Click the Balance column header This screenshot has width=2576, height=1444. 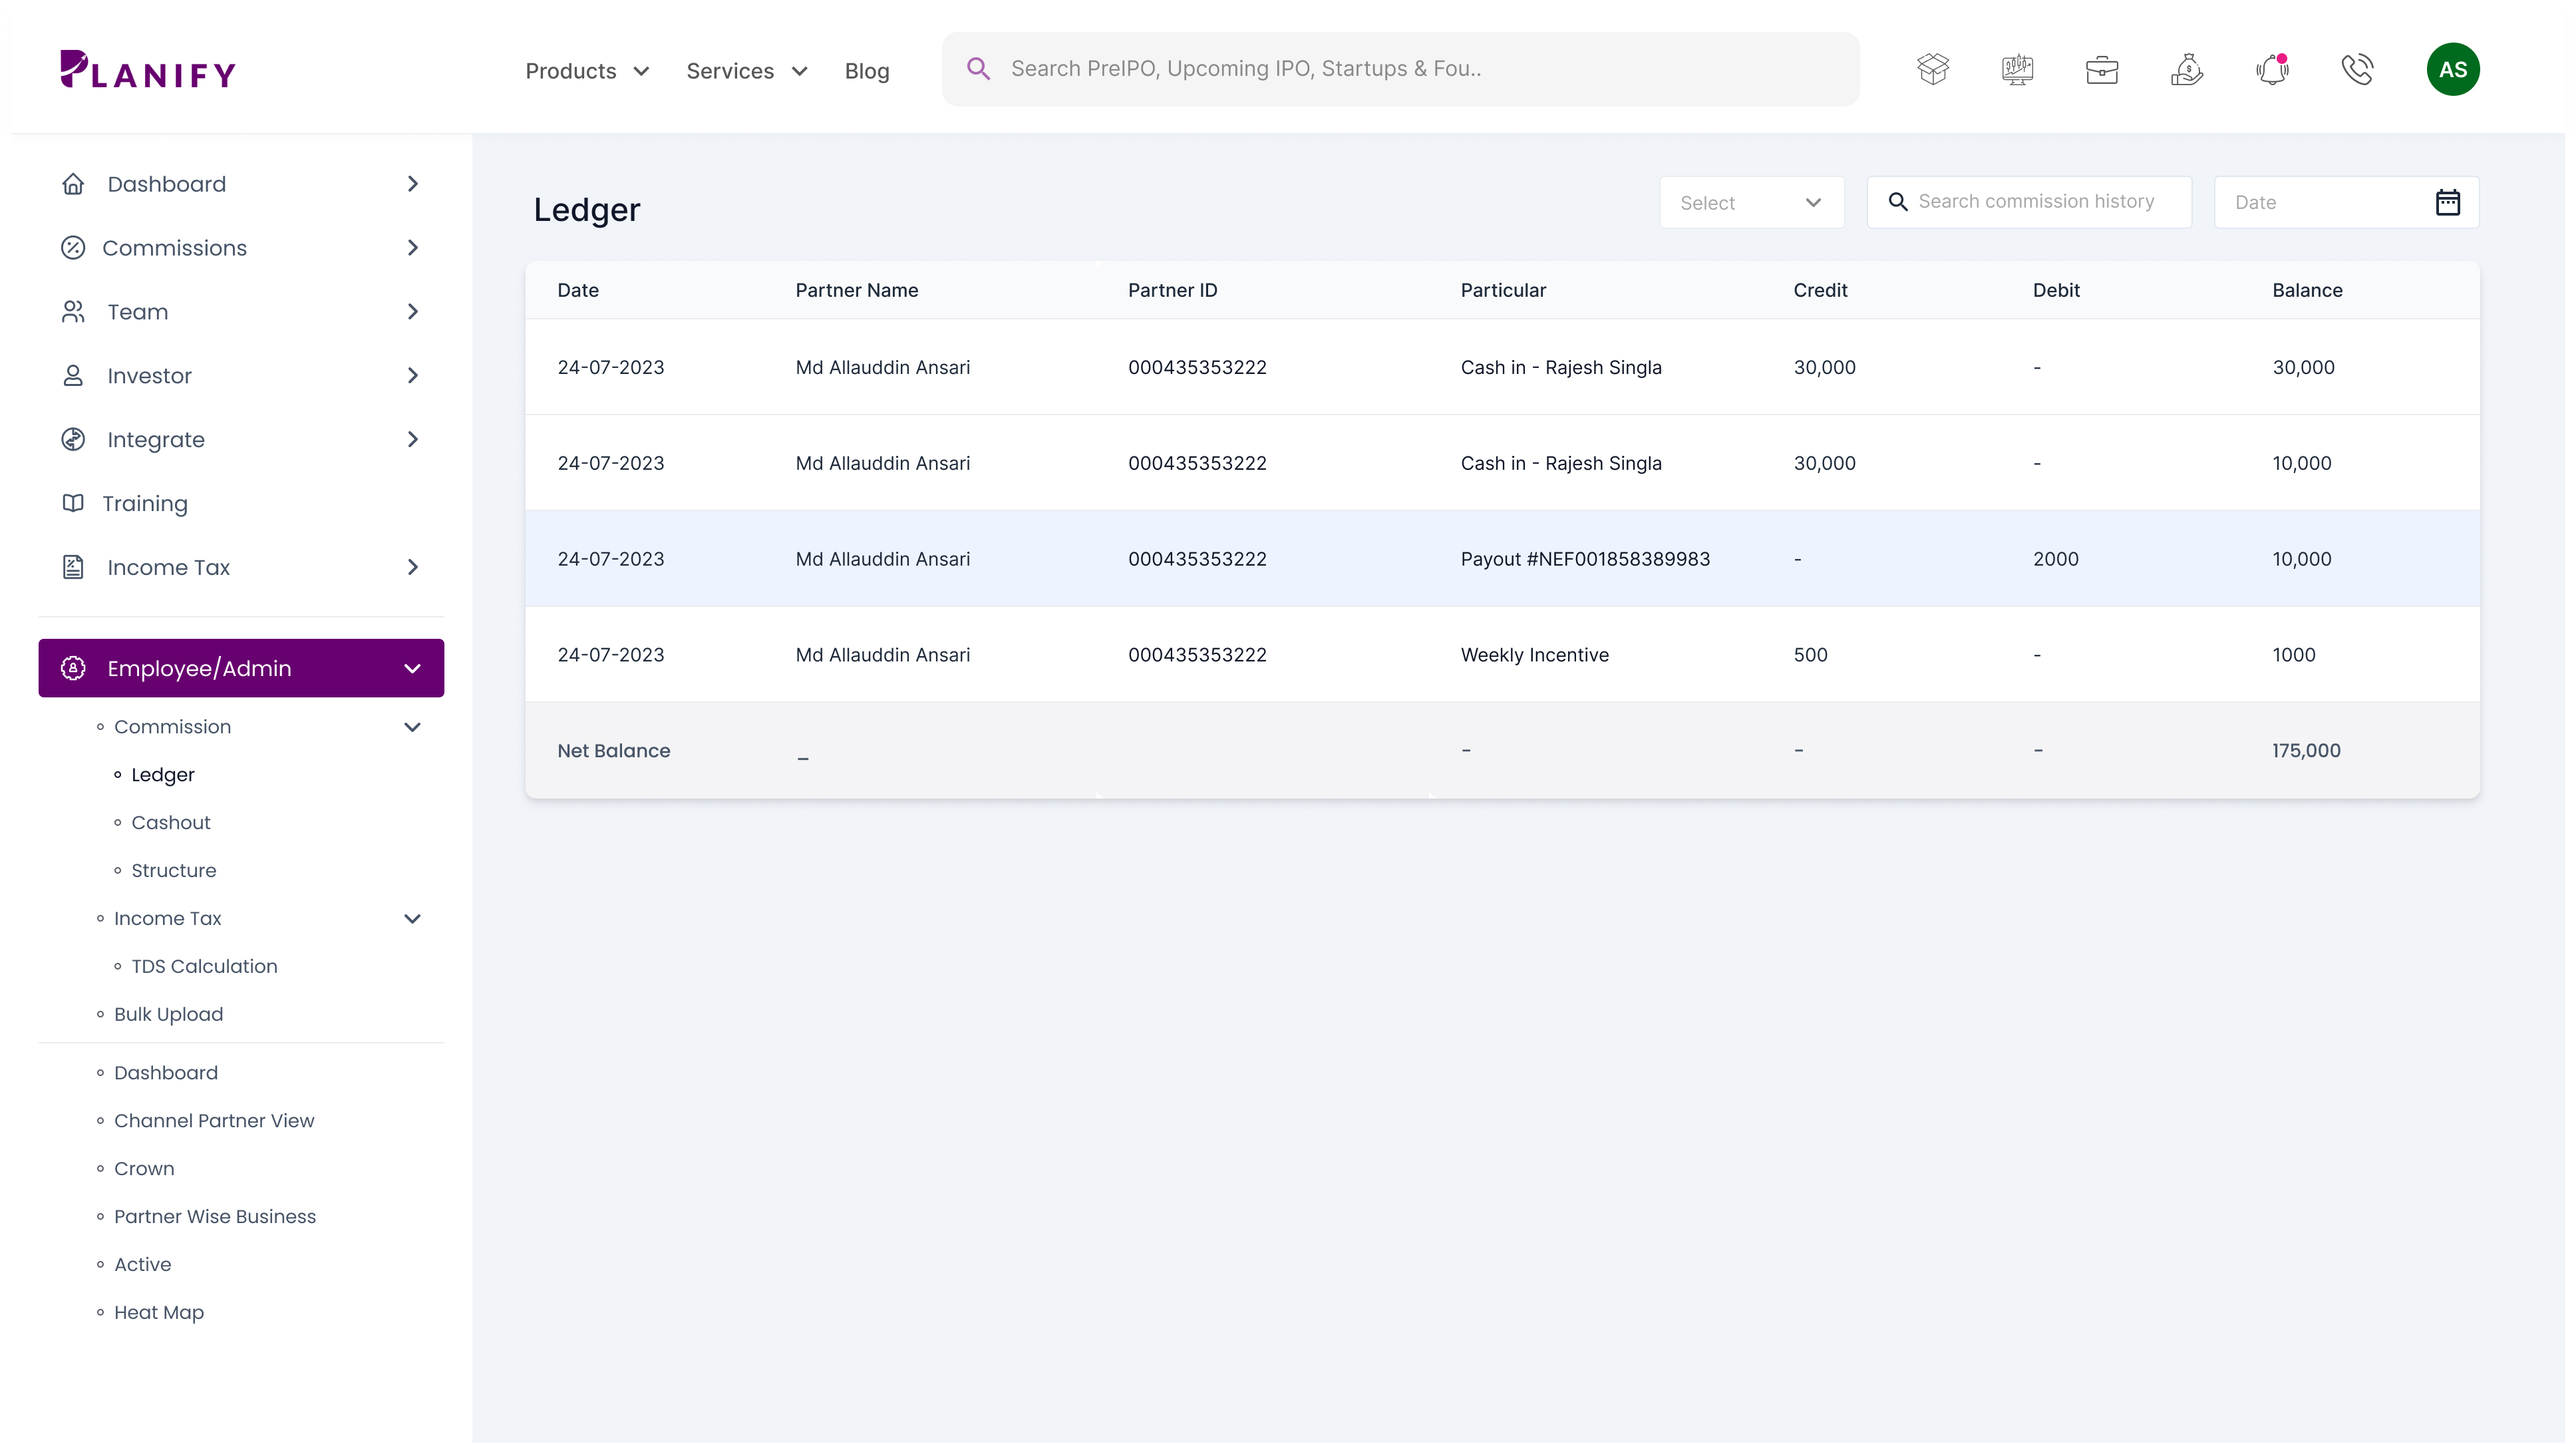click(x=2307, y=290)
